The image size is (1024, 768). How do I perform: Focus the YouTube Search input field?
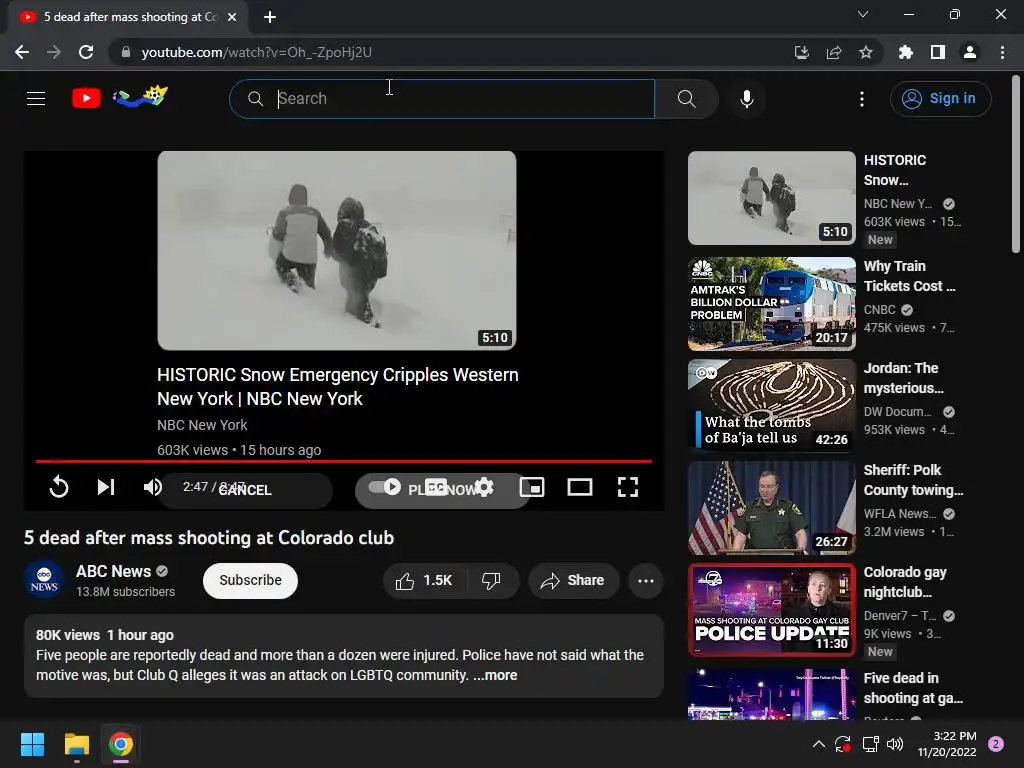442,99
